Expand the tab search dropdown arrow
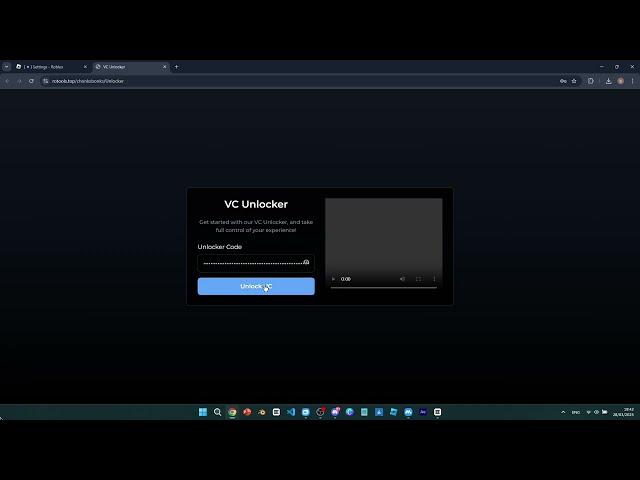The height and width of the screenshot is (480, 640). [6, 67]
